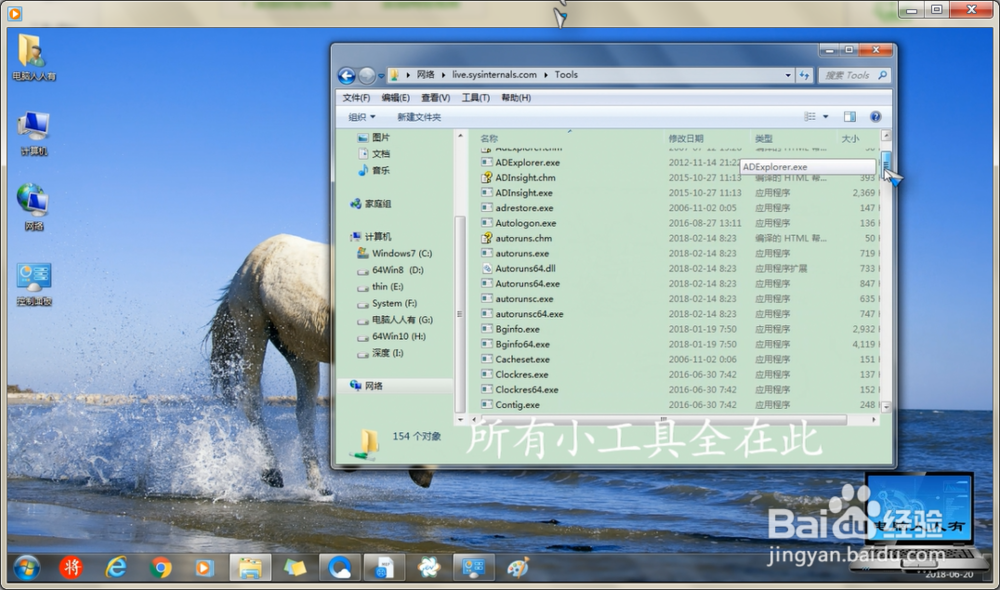Open the 控制面板 desktop icon
This screenshot has height=590, width=1000.
click(x=34, y=285)
